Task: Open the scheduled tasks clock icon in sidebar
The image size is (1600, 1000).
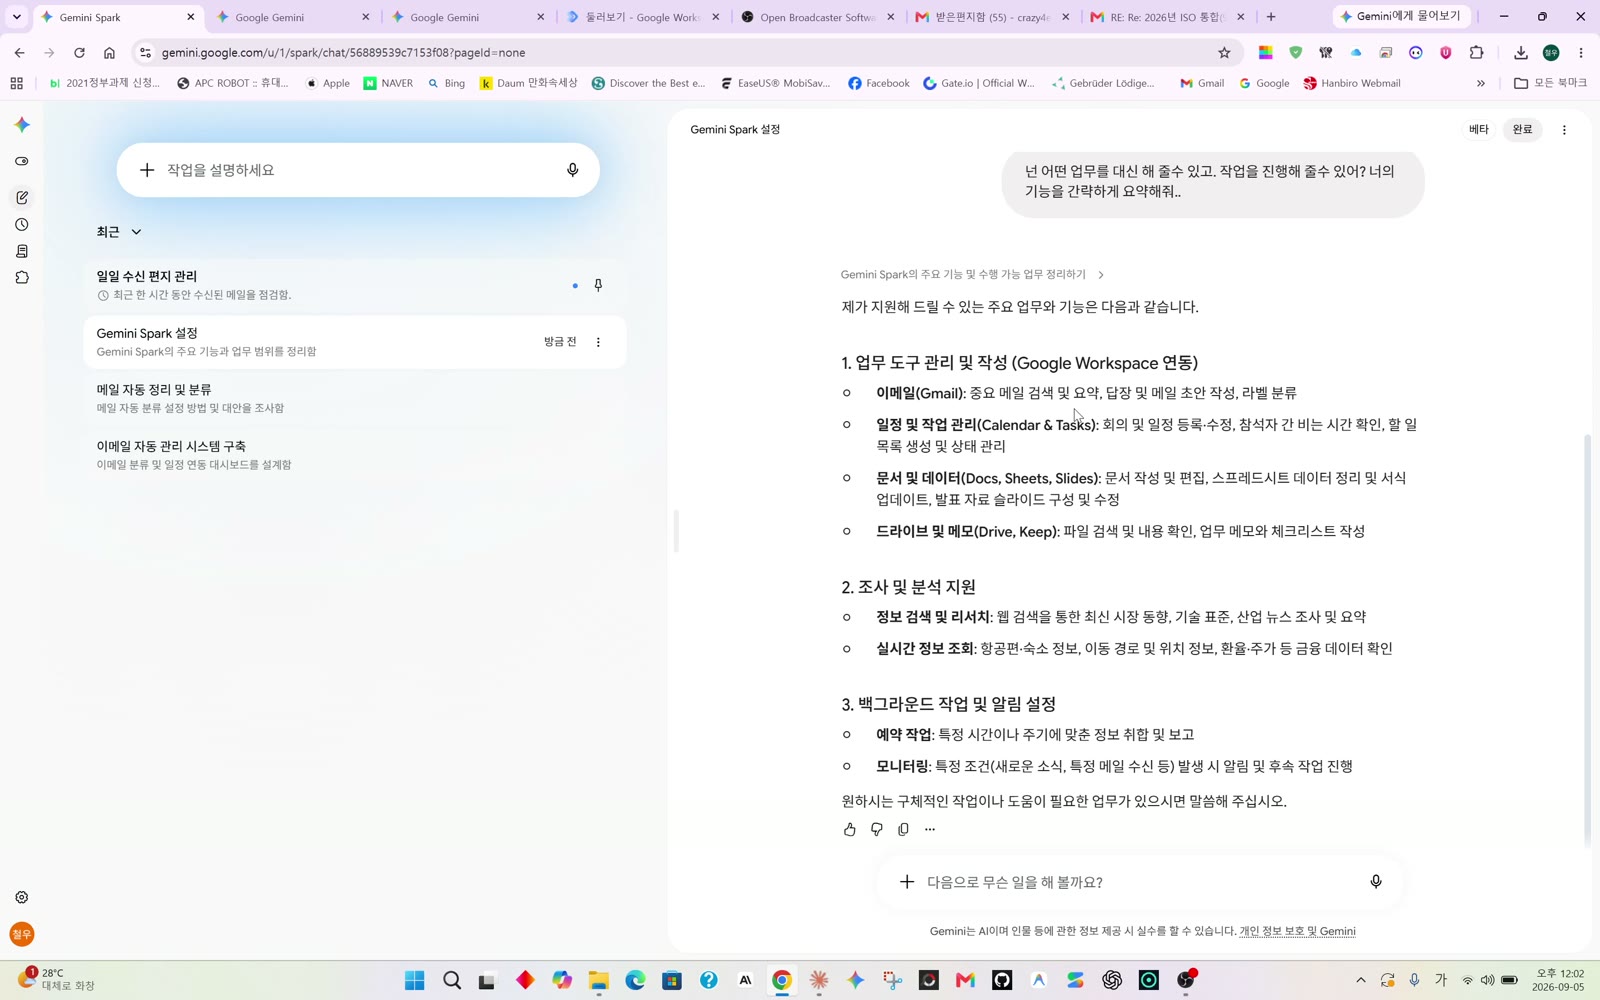Action: 22,225
